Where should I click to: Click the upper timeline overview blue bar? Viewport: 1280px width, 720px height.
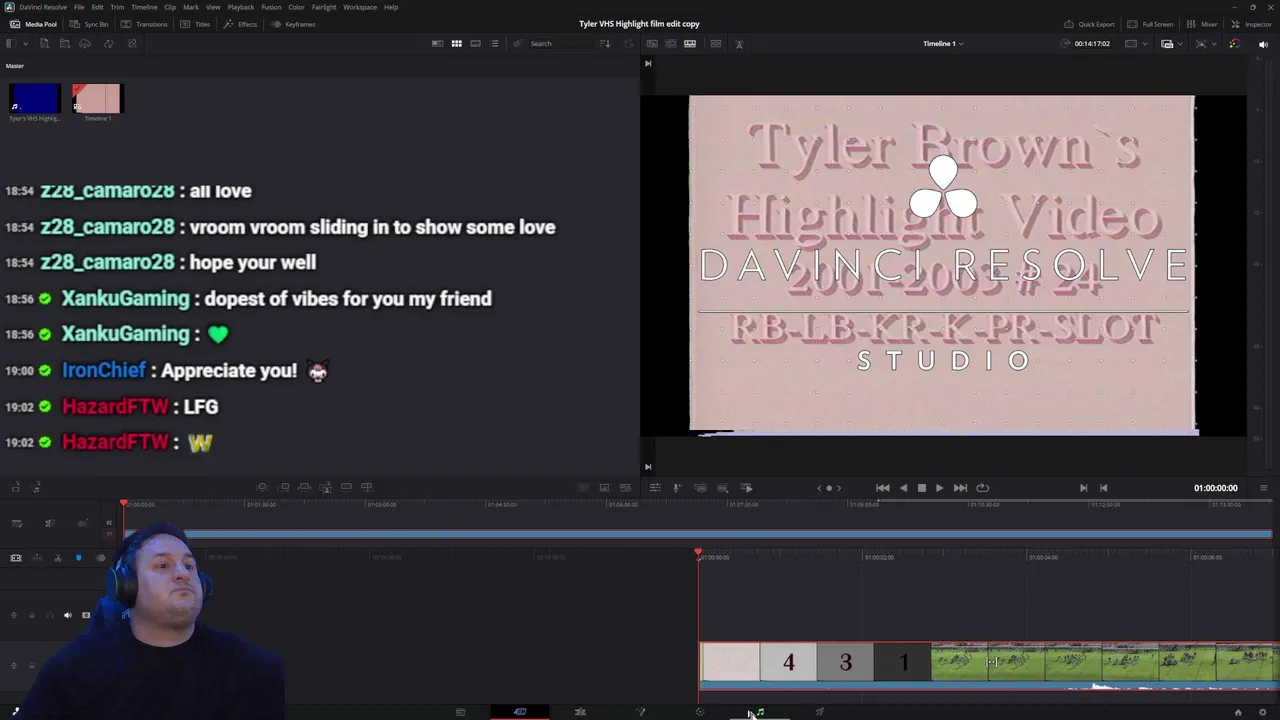697,534
